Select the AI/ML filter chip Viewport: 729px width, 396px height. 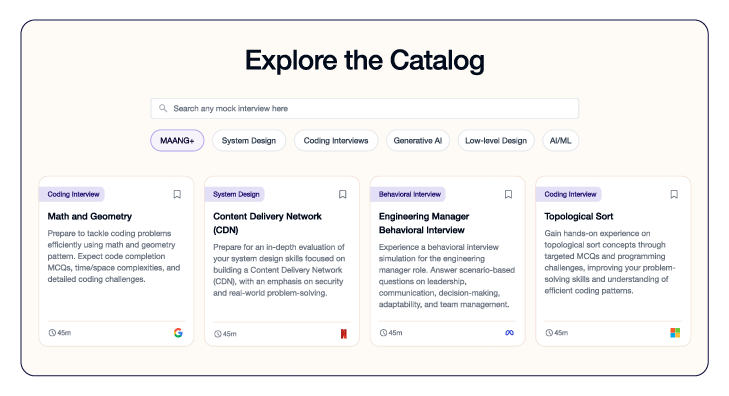pos(561,140)
